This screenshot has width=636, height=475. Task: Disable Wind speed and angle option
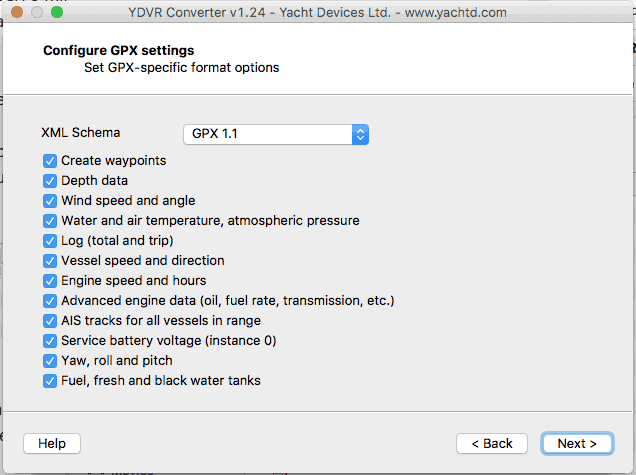click(50, 201)
